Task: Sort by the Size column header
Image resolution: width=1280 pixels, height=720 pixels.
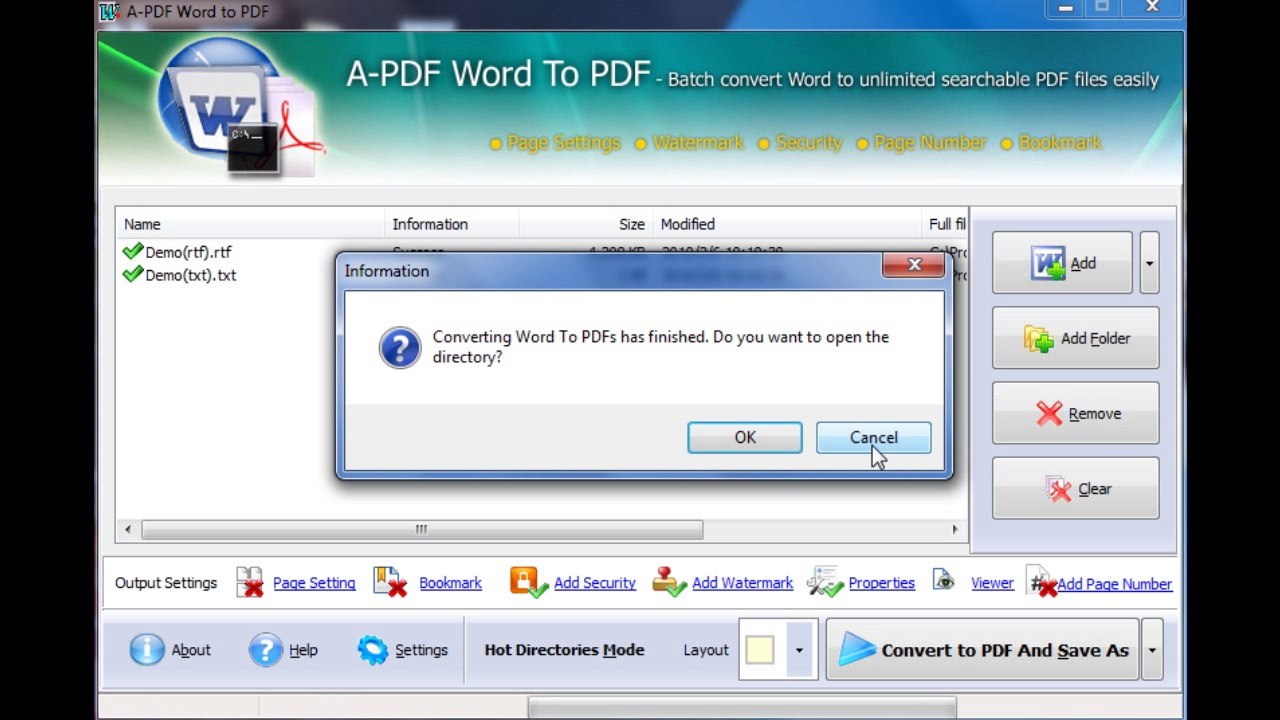Action: pos(585,224)
